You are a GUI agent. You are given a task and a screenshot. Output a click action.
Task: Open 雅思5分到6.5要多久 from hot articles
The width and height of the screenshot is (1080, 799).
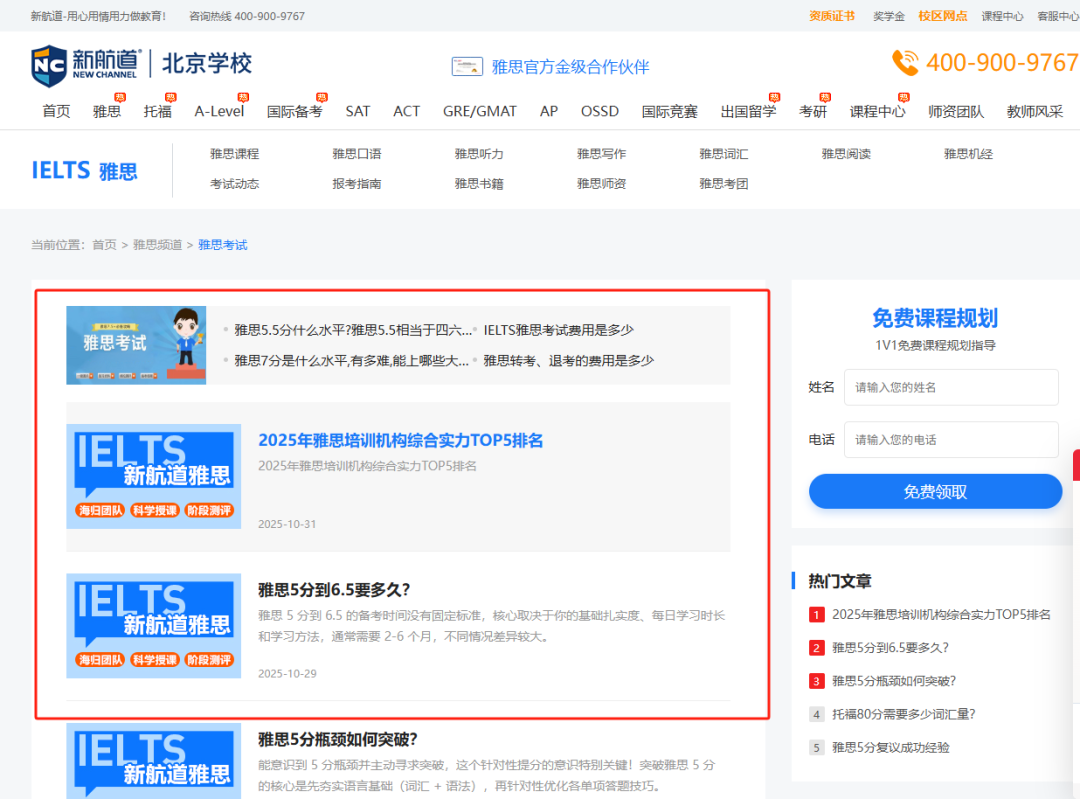click(890, 648)
